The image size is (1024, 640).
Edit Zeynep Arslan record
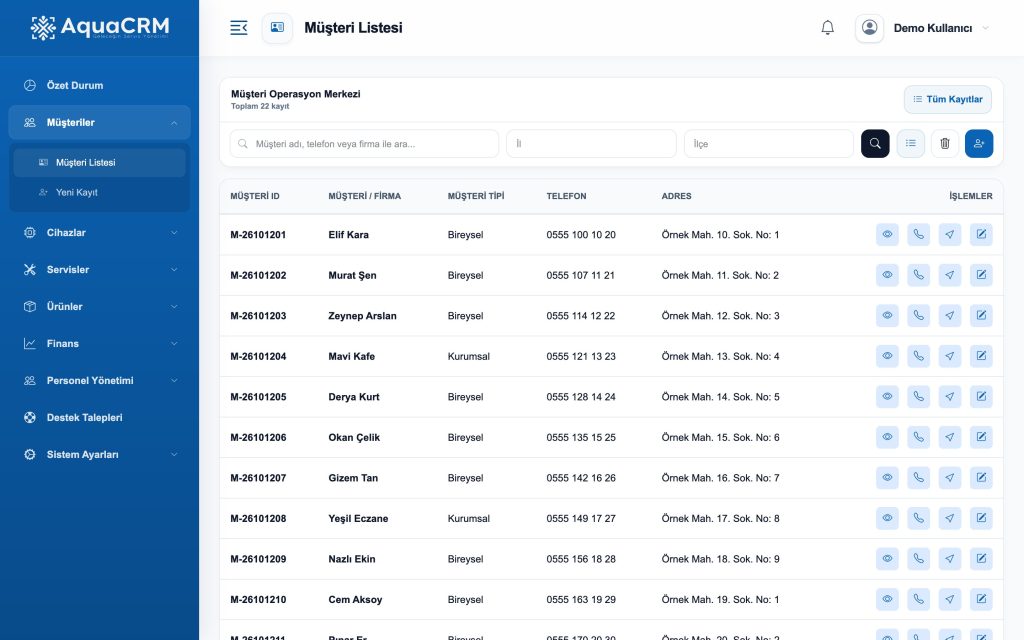pos(981,315)
